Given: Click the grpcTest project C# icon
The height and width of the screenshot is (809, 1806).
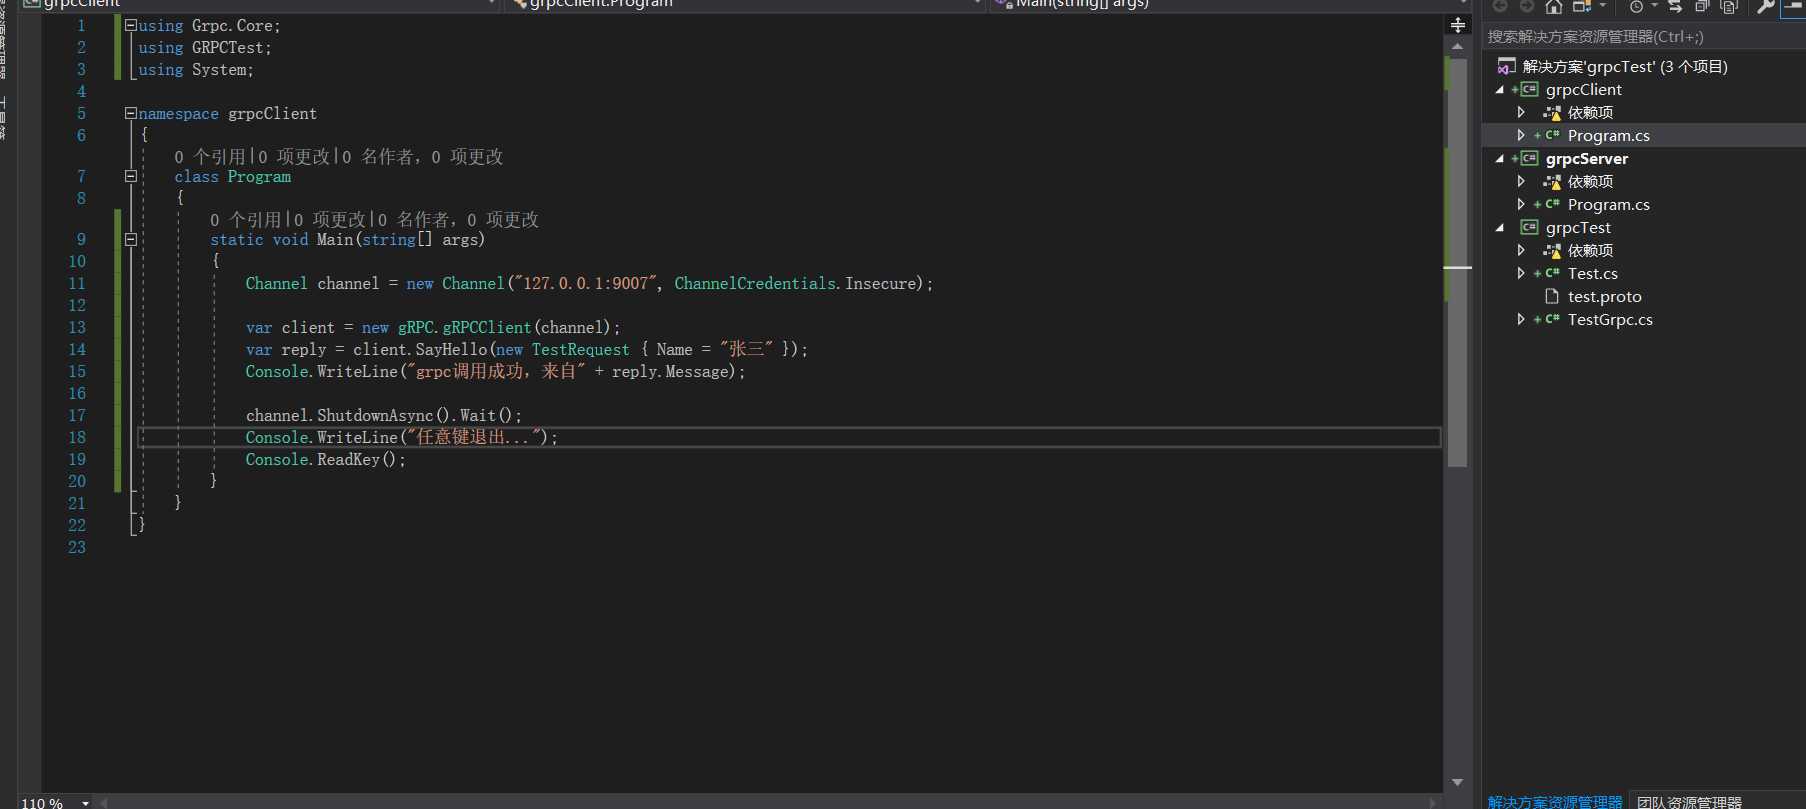Looking at the screenshot, I should 1529,227.
